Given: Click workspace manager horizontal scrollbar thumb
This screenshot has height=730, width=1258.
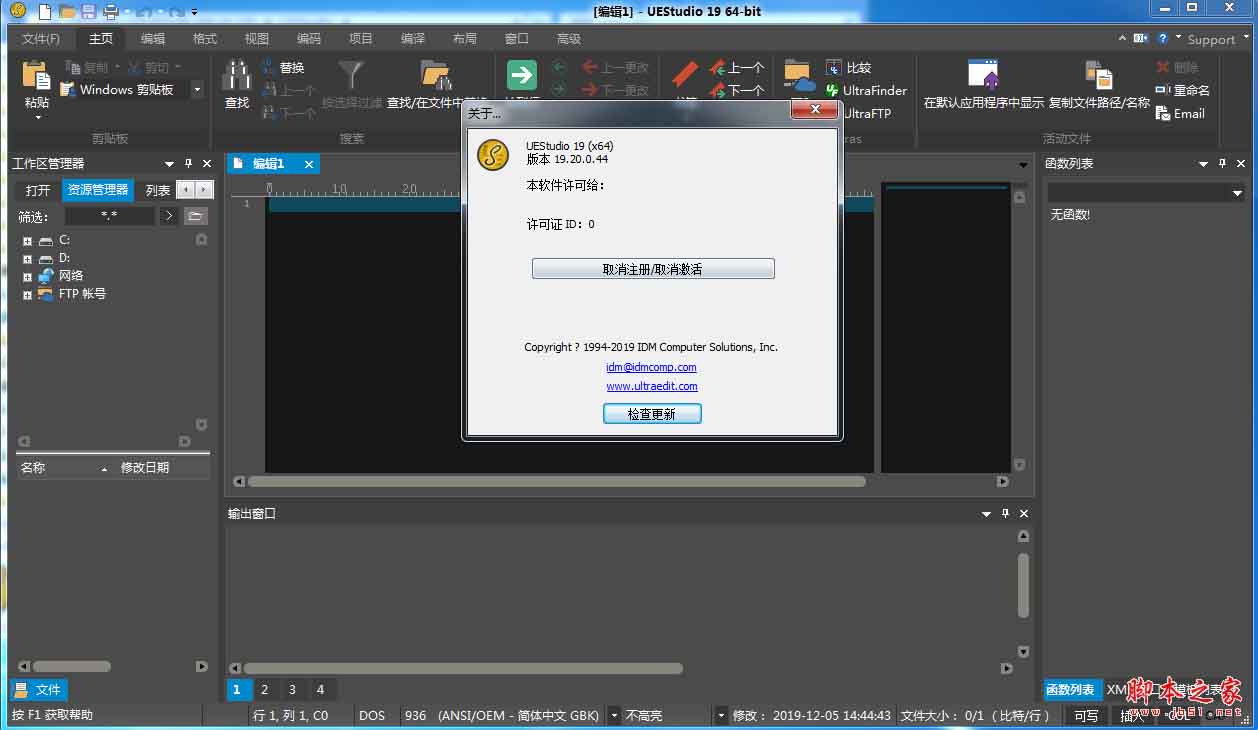Looking at the screenshot, I should coord(72,666).
